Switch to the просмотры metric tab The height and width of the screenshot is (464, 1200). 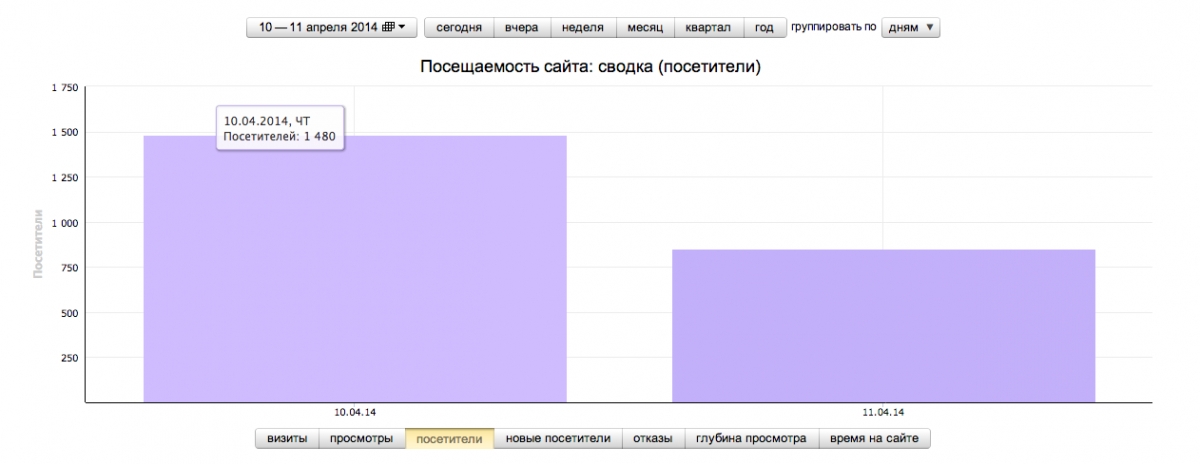pyautogui.click(x=361, y=438)
